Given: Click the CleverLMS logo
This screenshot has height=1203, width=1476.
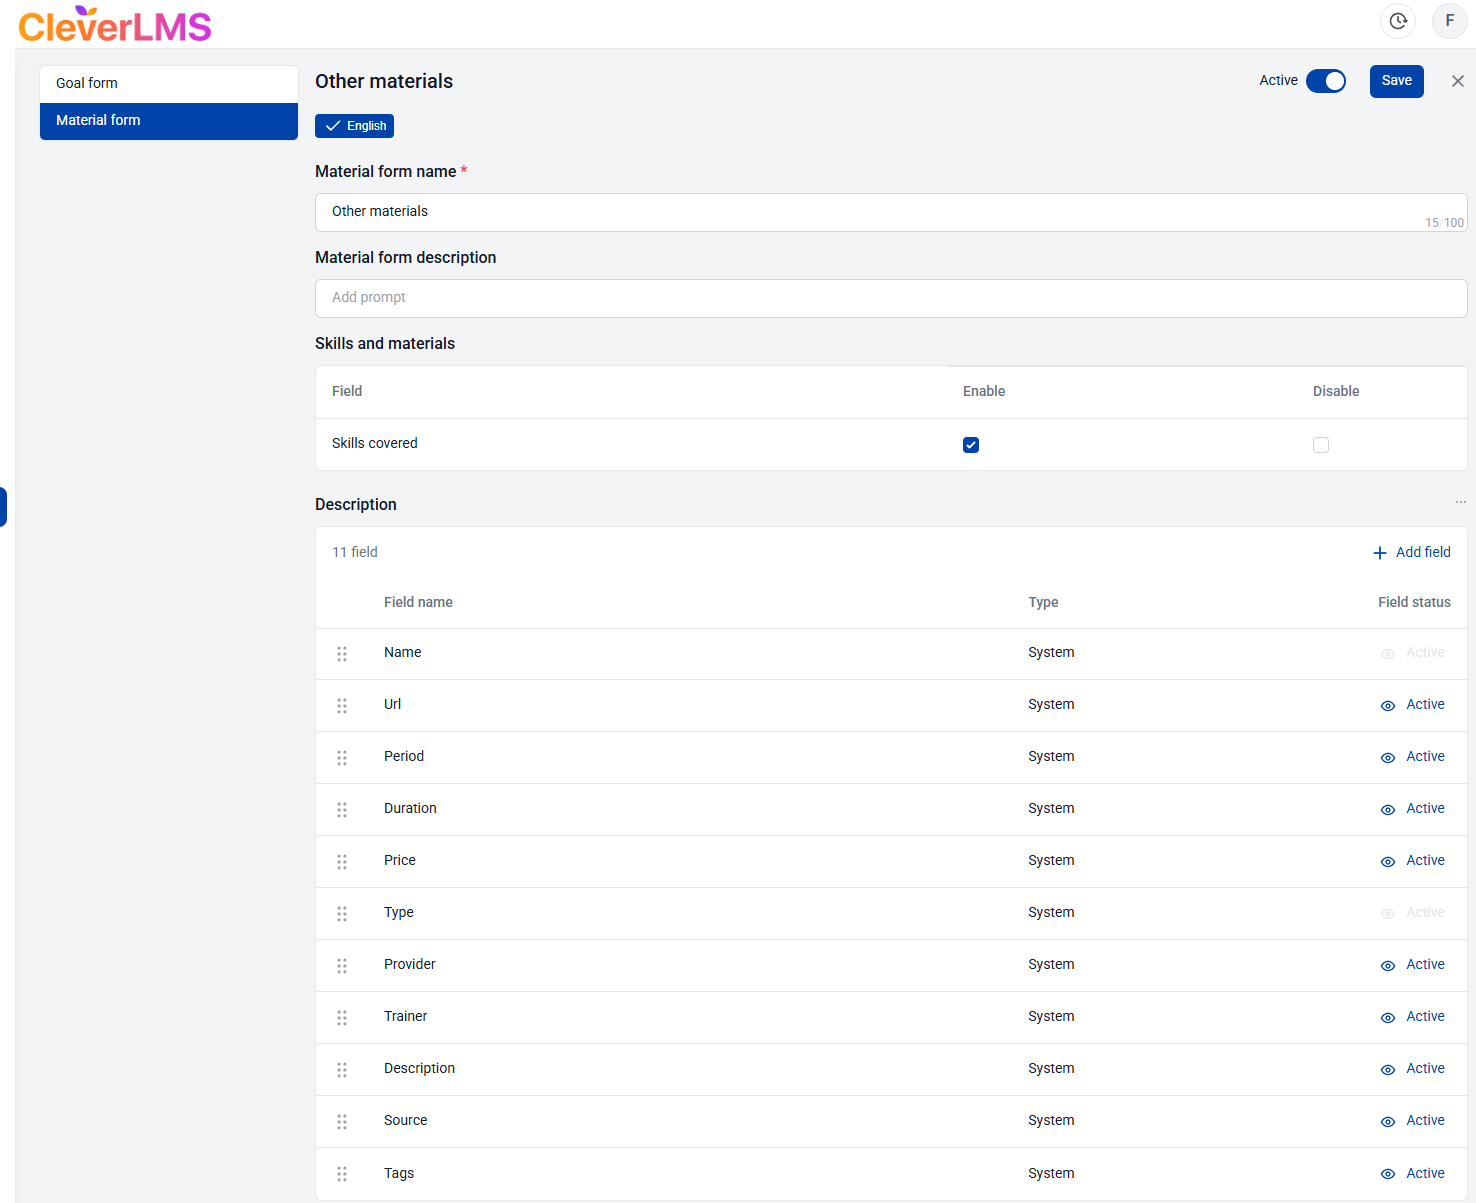Looking at the screenshot, I should tap(115, 25).
